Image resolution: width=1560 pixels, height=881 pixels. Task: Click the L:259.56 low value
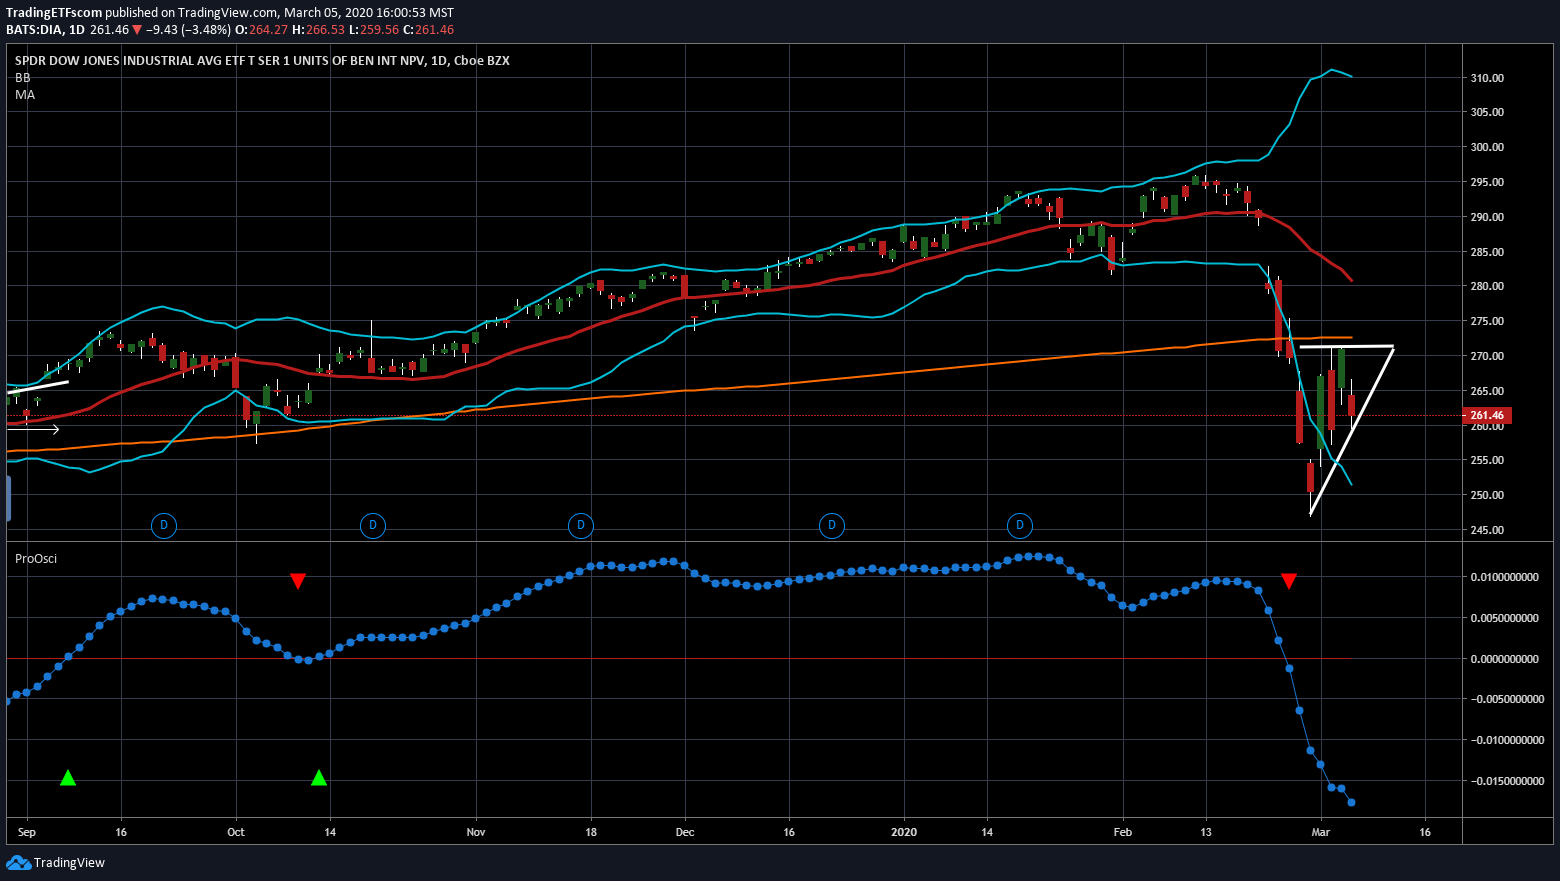click(374, 30)
